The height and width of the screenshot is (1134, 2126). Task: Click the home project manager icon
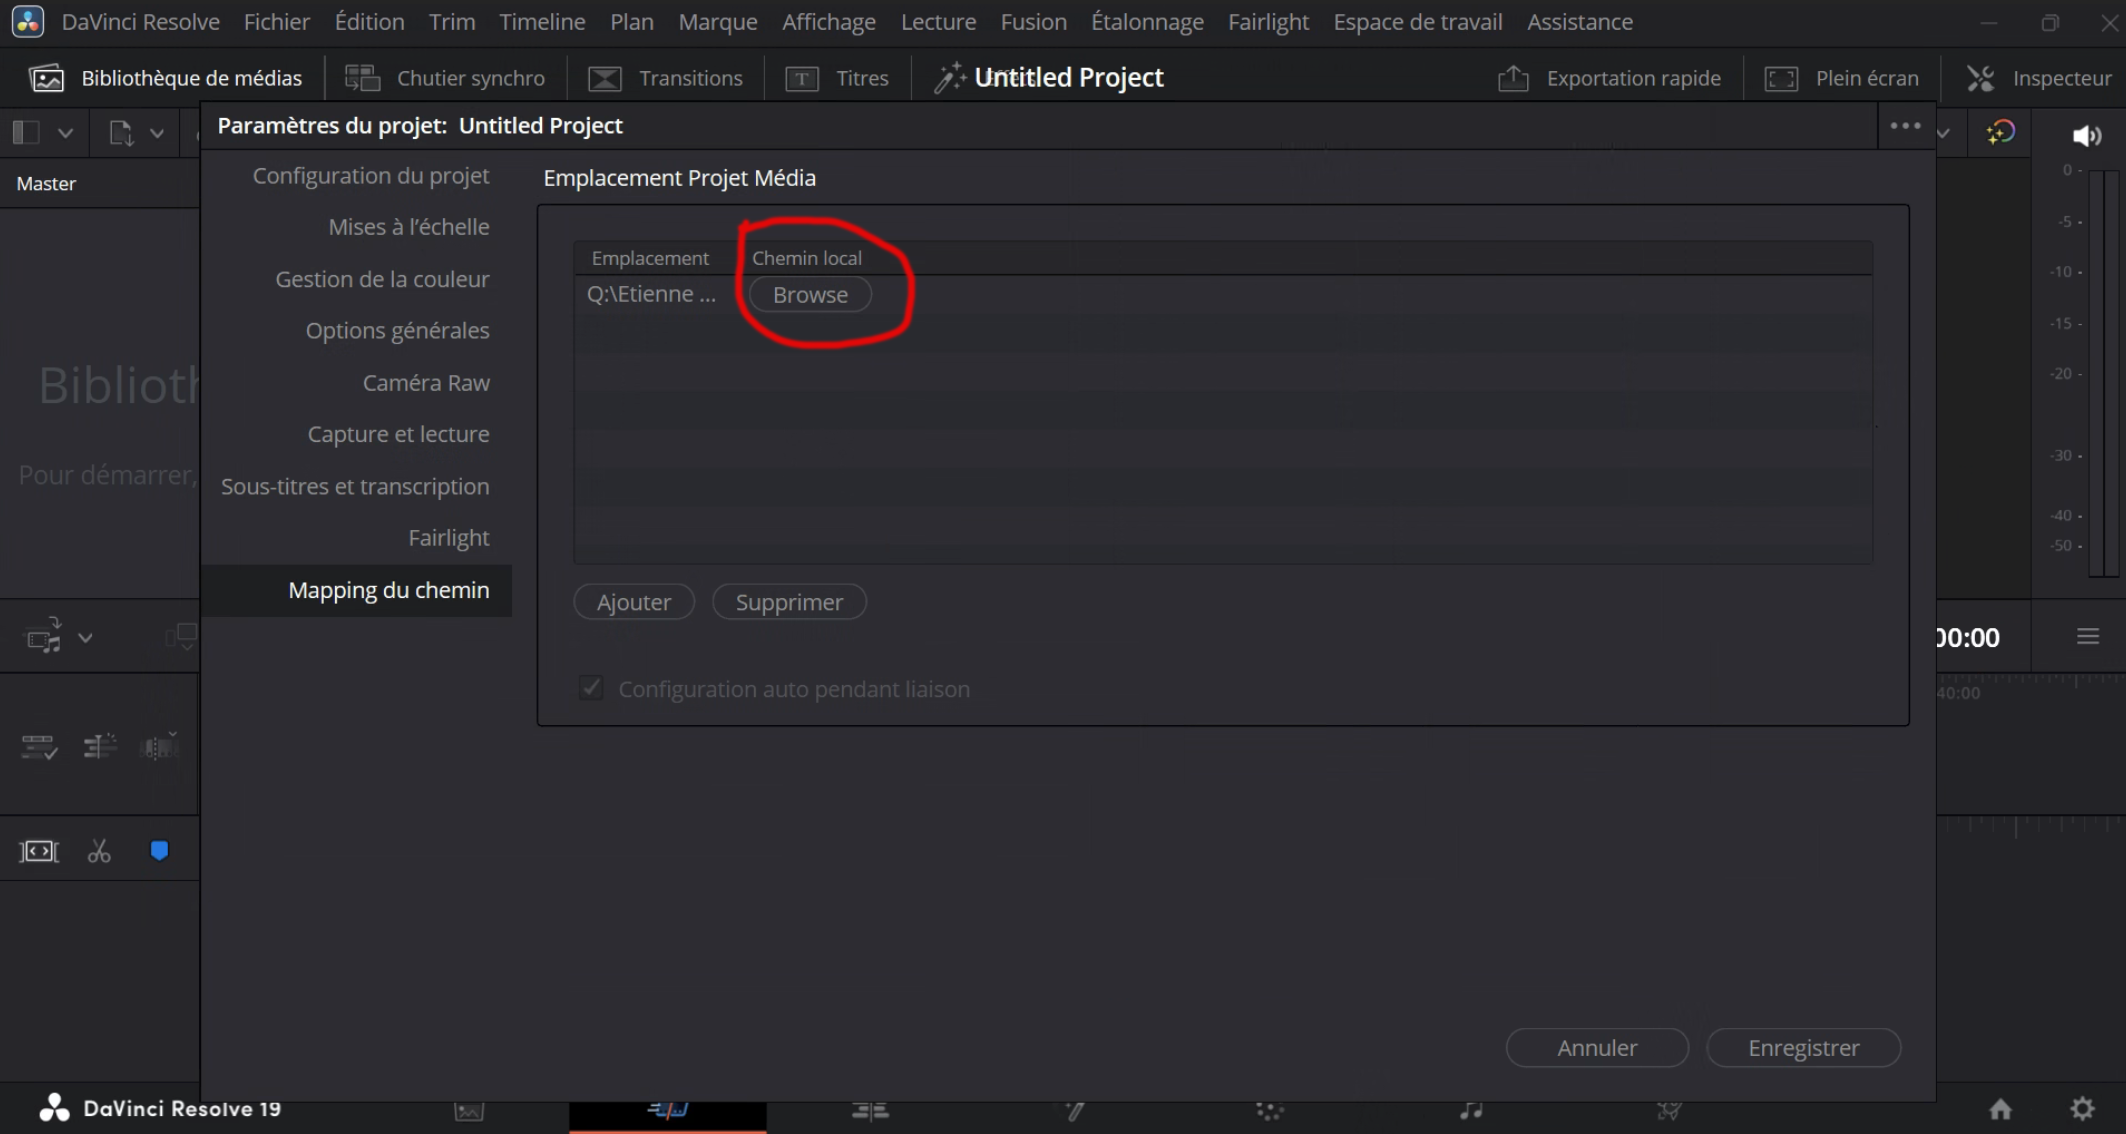(2001, 1108)
